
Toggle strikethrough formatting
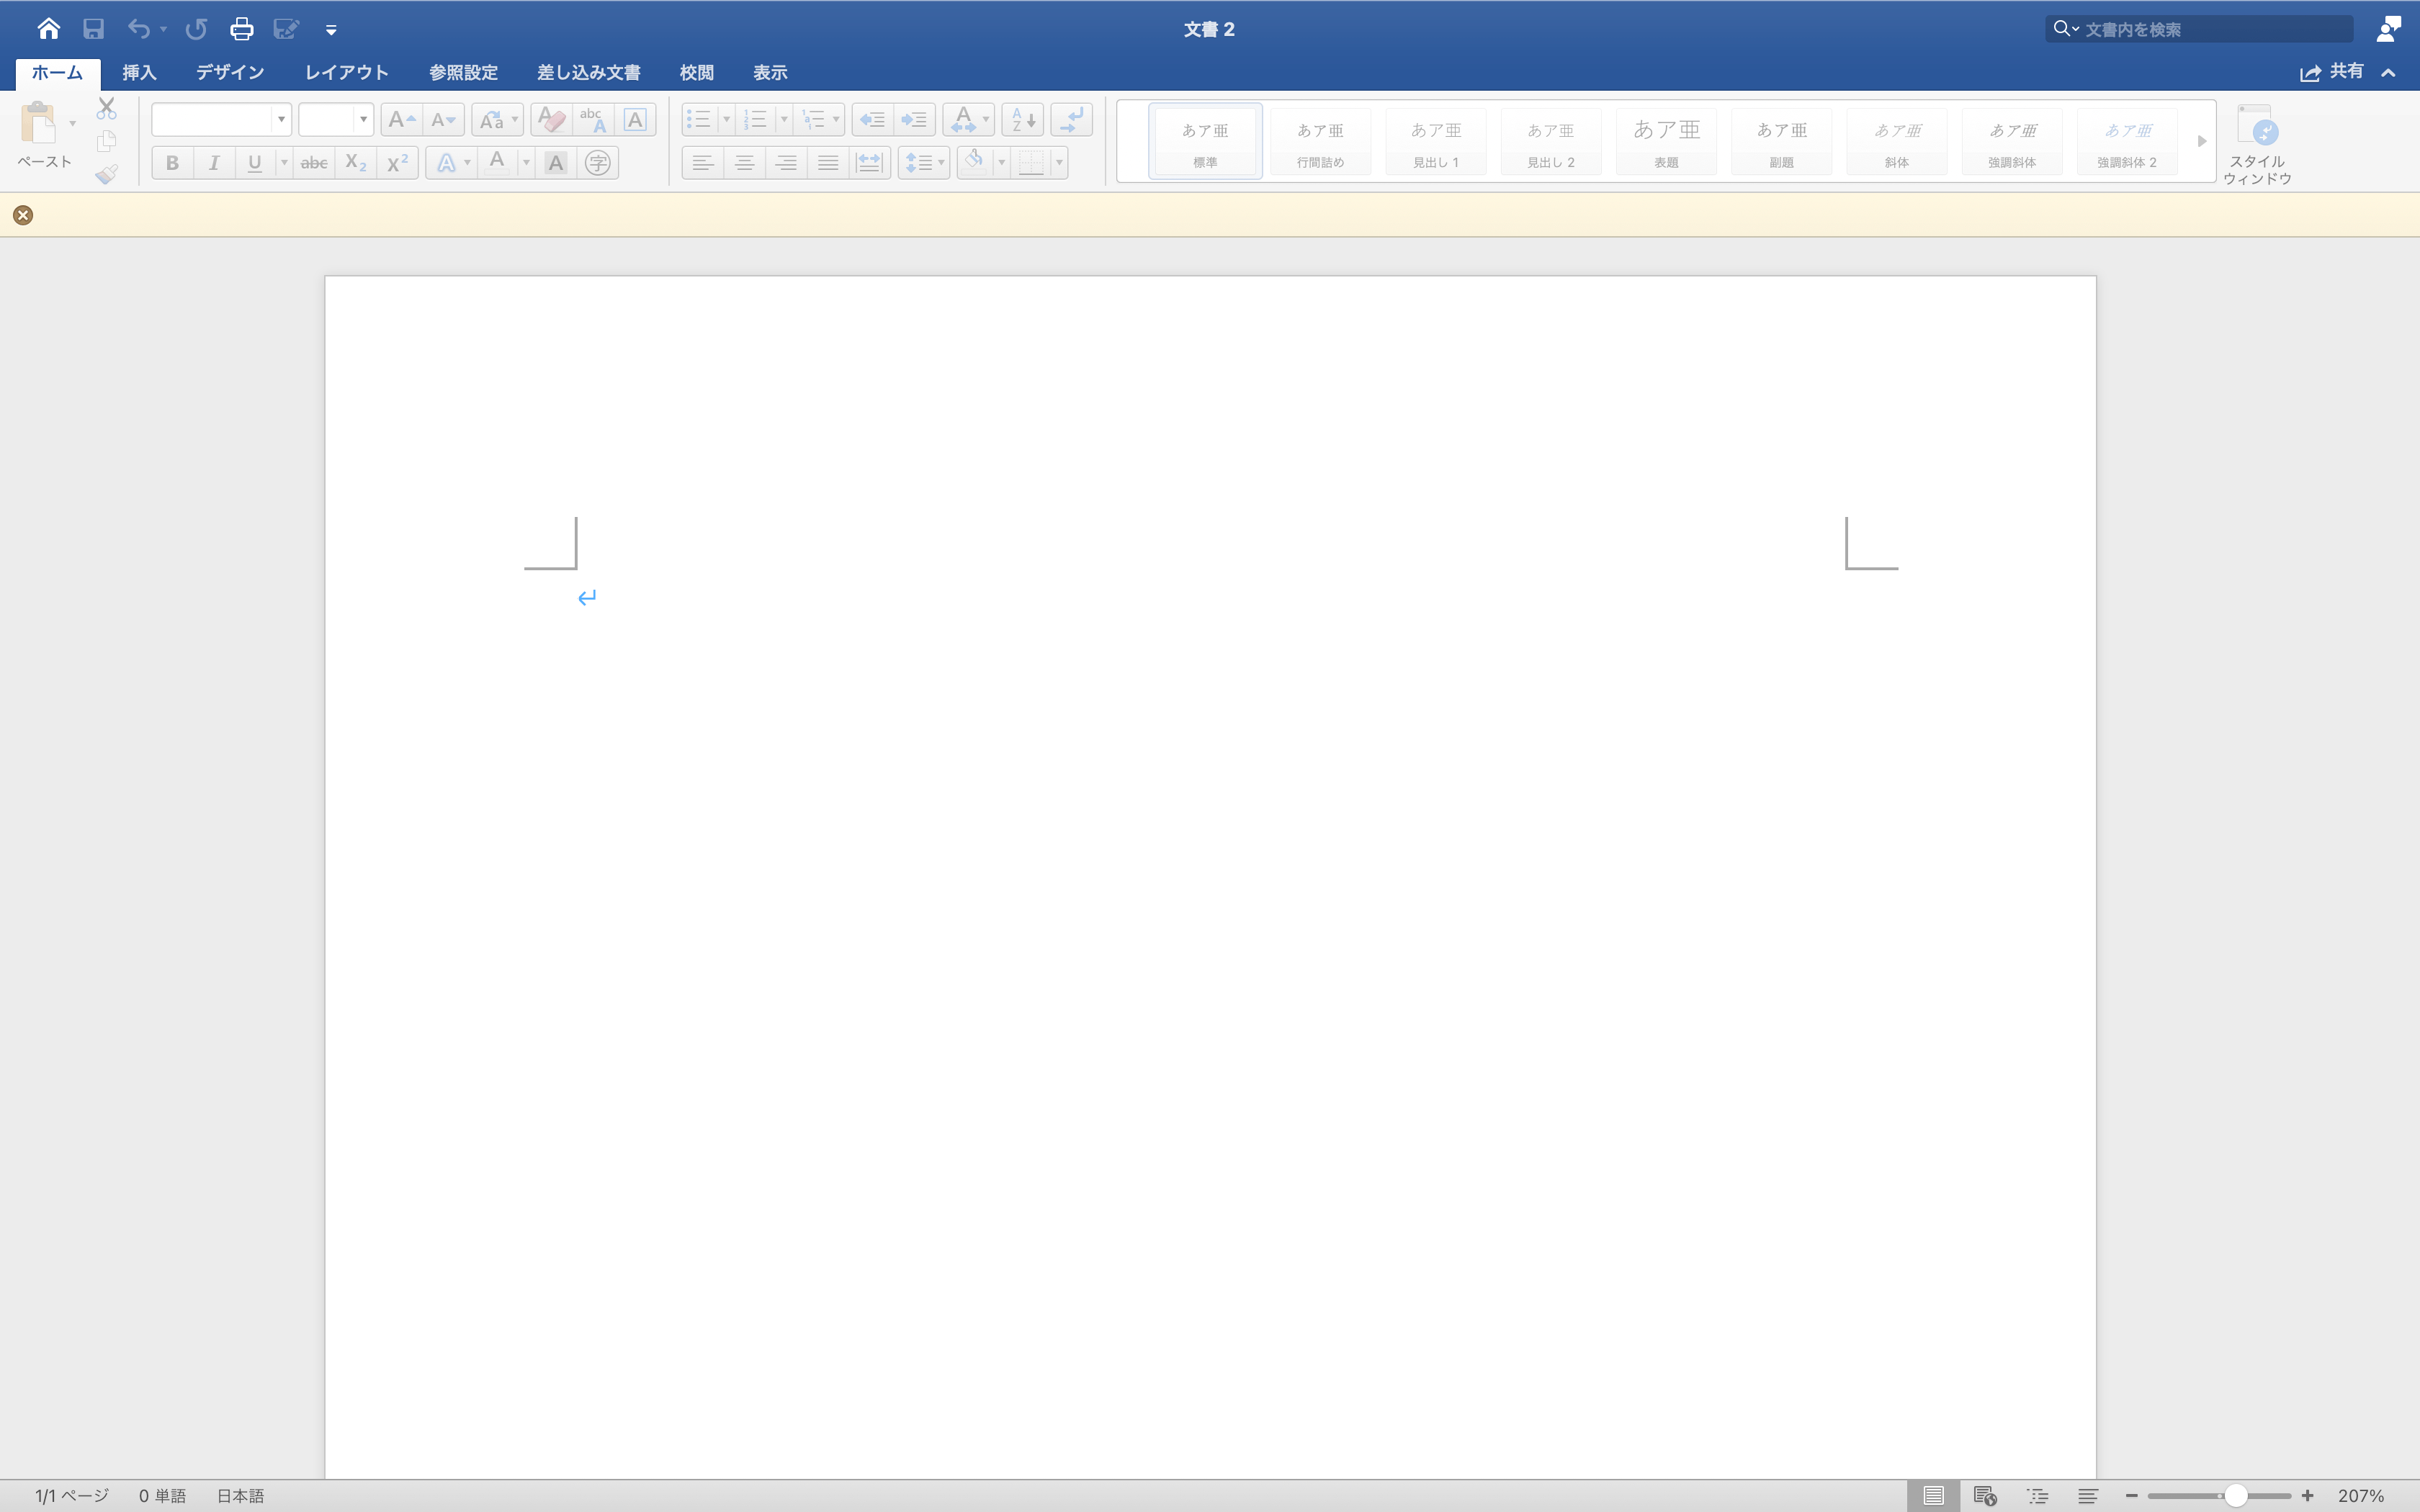tap(314, 163)
